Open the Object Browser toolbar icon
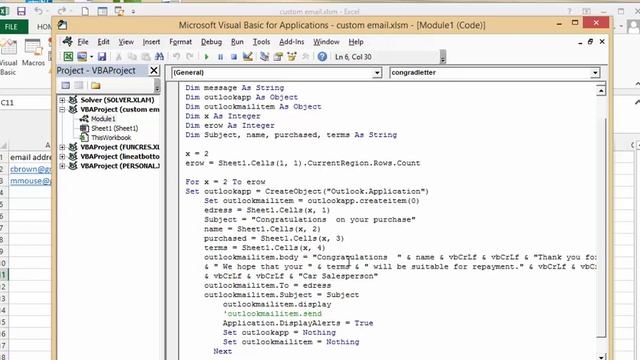Viewport: 640px width, 360px height. point(291,57)
